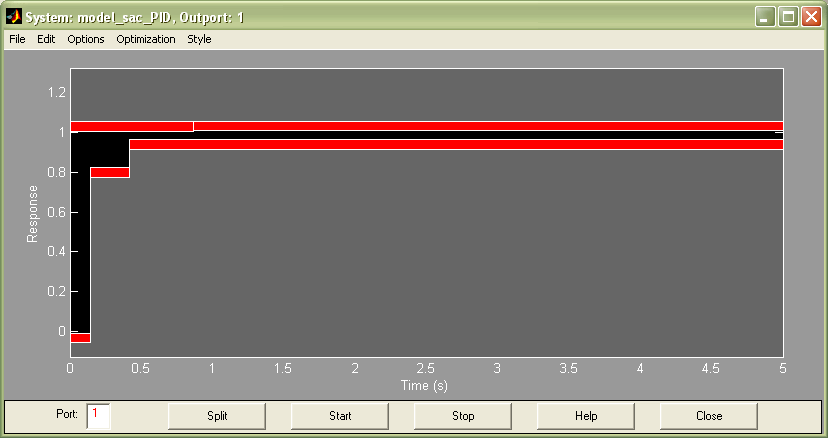The image size is (828, 438).
Task: Click the 'Port:' label
Action: (x=67, y=414)
